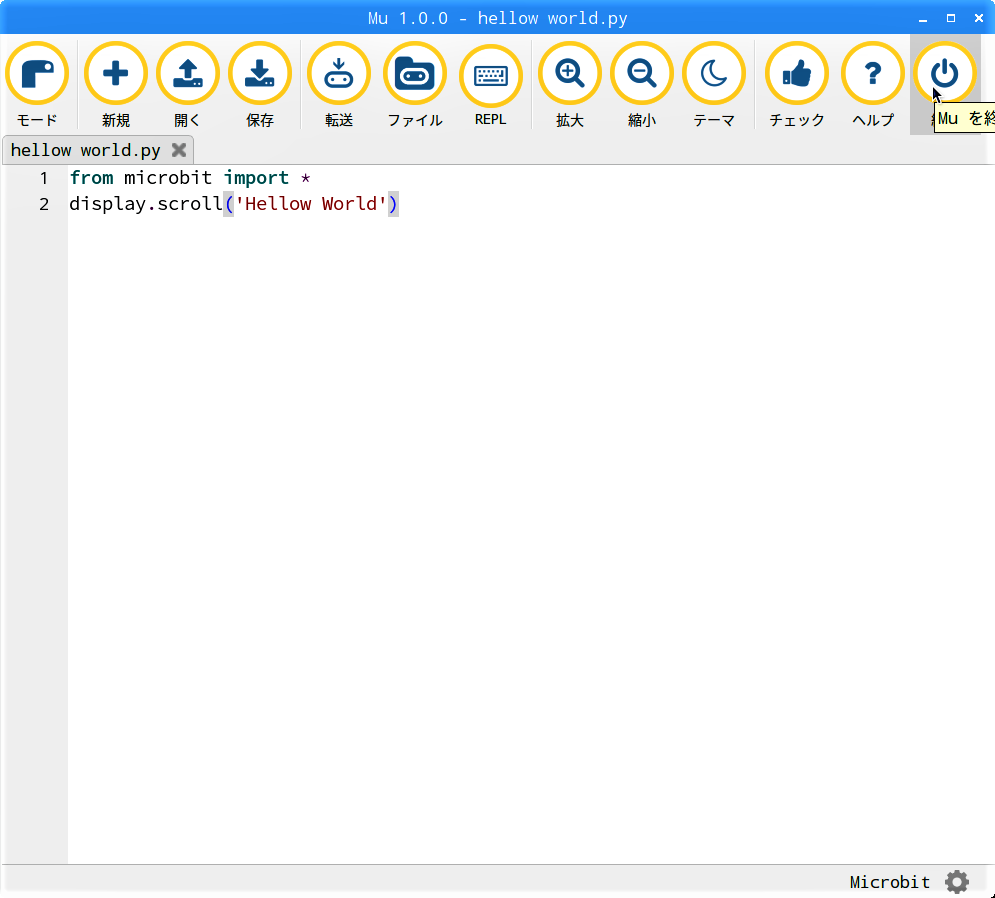The height and width of the screenshot is (898, 995).
Task: Flash code to micro:bit via 転送
Action: (x=339, y=75)
